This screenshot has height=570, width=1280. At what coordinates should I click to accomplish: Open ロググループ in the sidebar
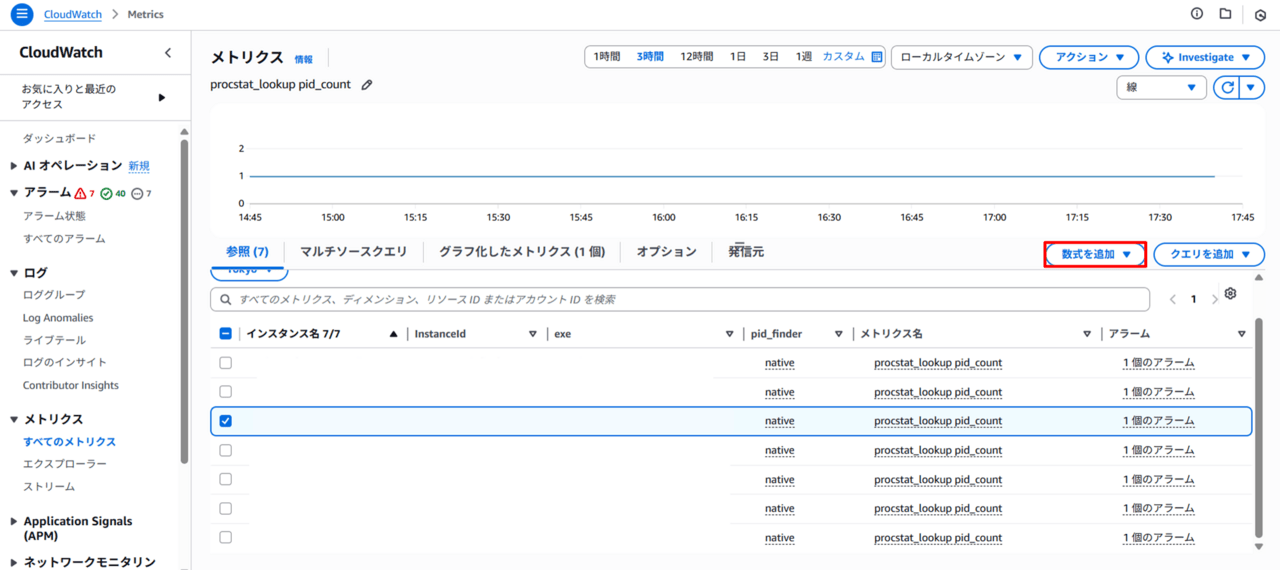click(54, 295)
